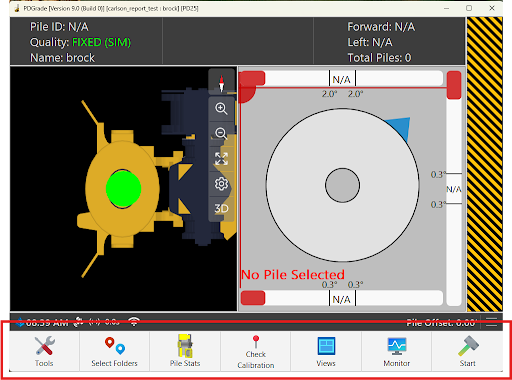
Task: Click the sync arrows status icon
Action: [x=79, y=322]
